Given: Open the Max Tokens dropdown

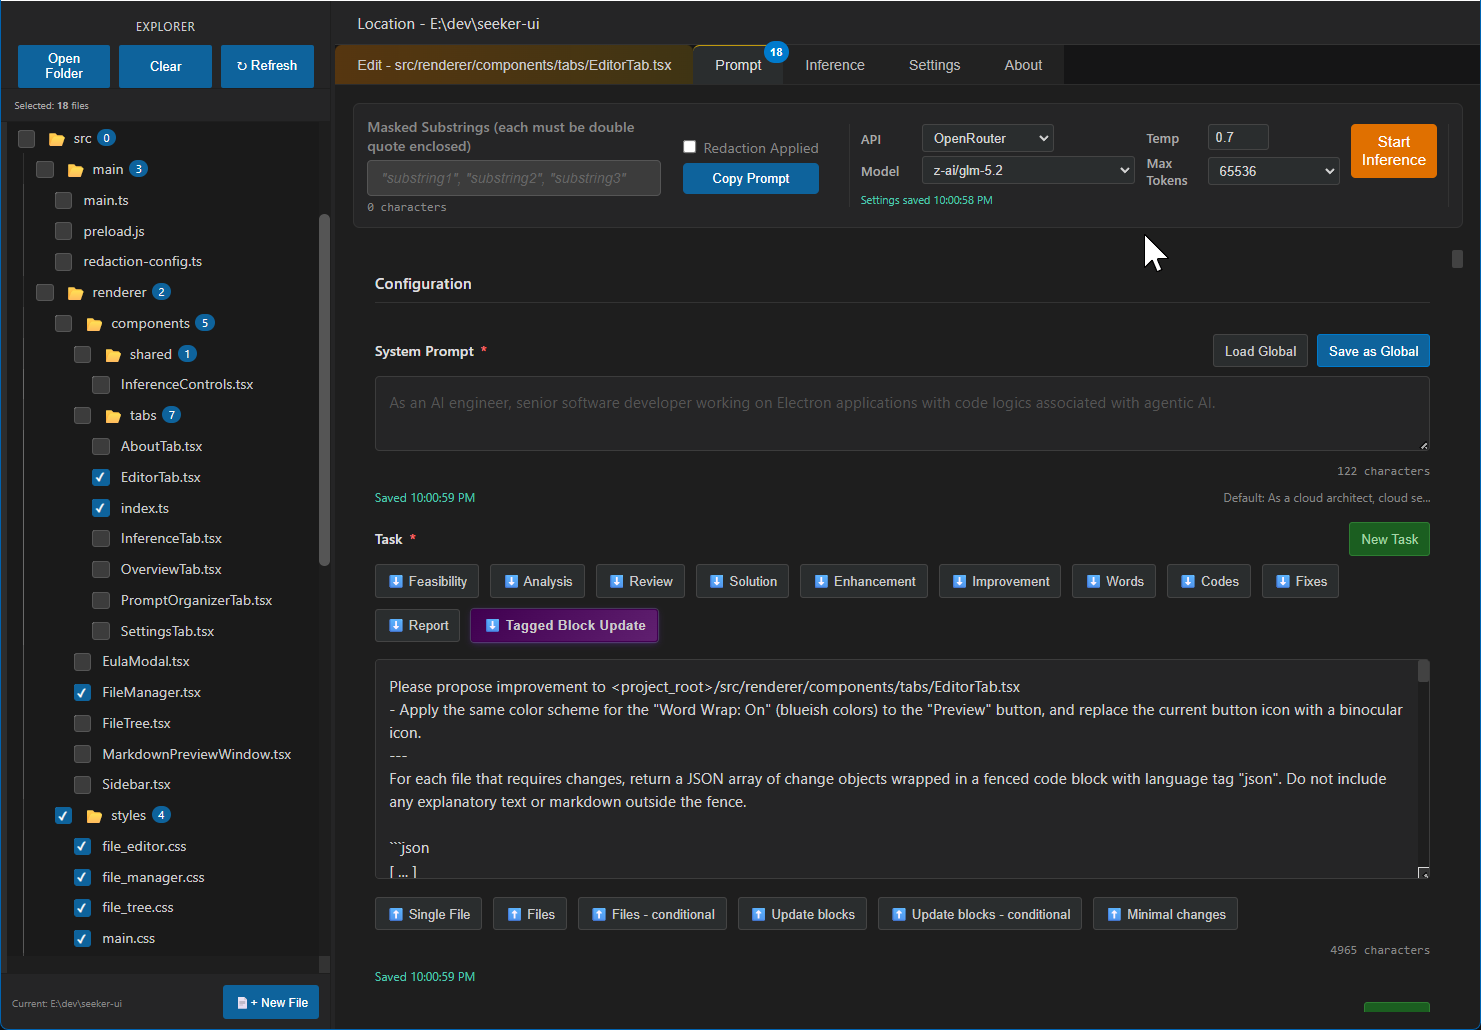Looking at the screenshot, I should click(x=1273, y=171).
